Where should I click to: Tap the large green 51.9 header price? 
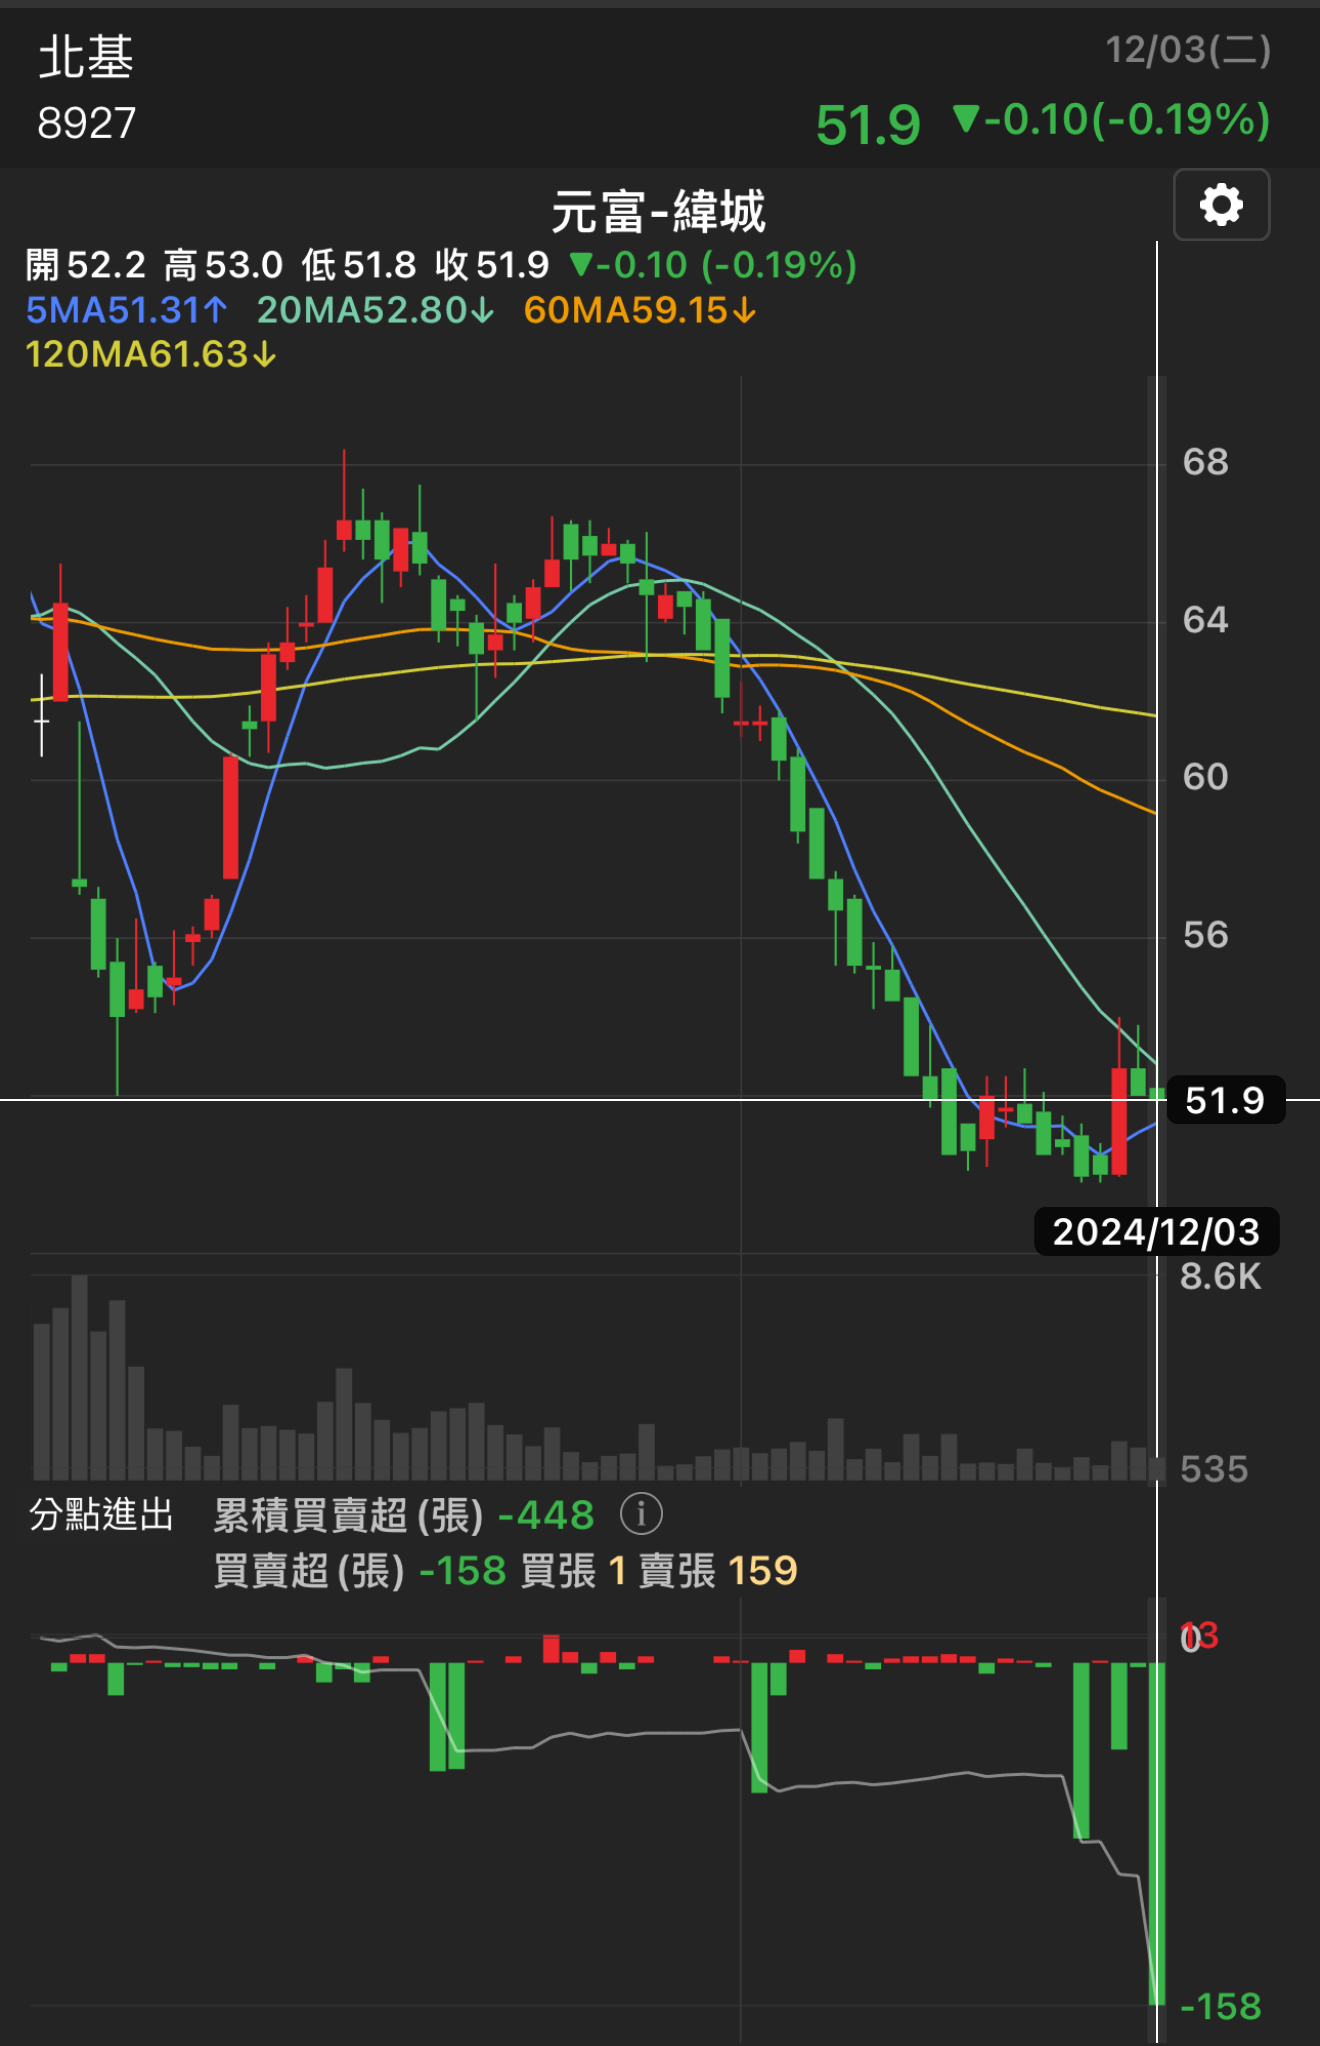point(868,125)
